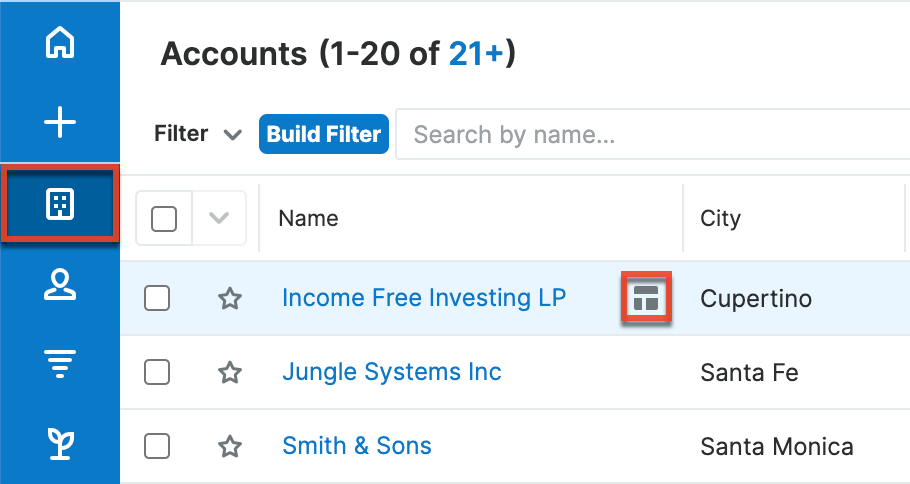Screen dimensions: 910x484
Task: Open the Opportunities funnel icon
Action: (x=60, y=364)
